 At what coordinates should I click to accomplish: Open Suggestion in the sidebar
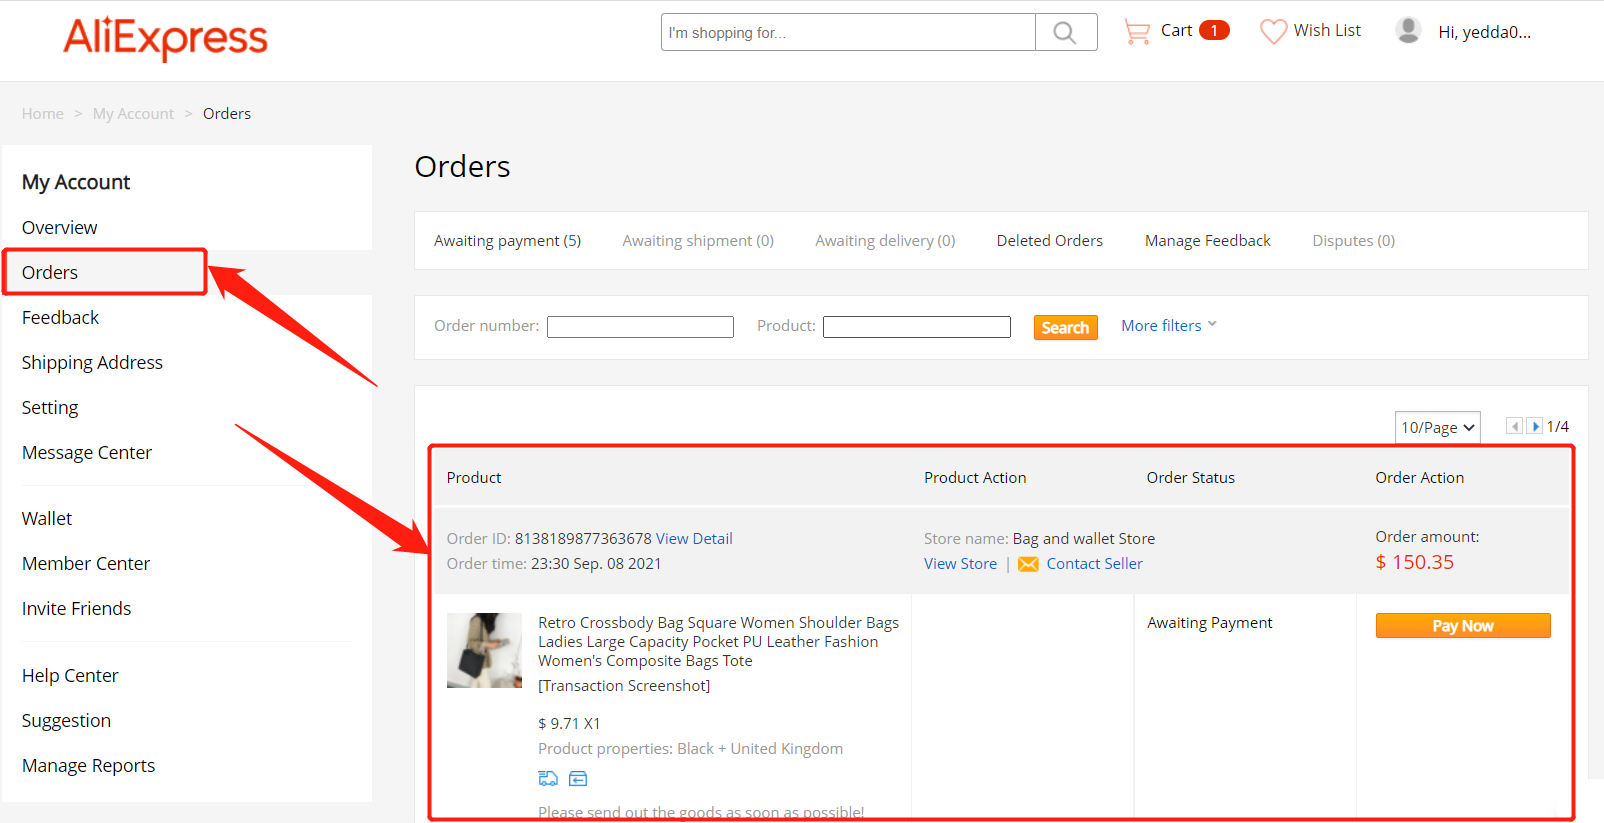(x=66, y=721)
